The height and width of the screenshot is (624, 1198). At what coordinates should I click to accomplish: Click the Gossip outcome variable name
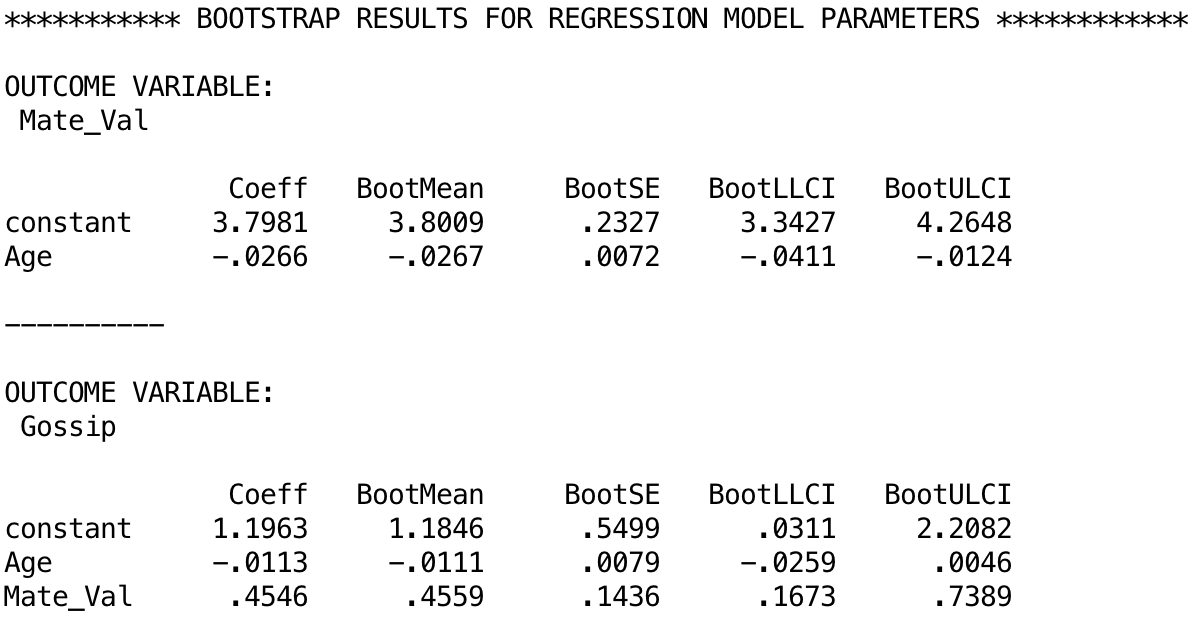pyautogui.click(x=67, y=428)
